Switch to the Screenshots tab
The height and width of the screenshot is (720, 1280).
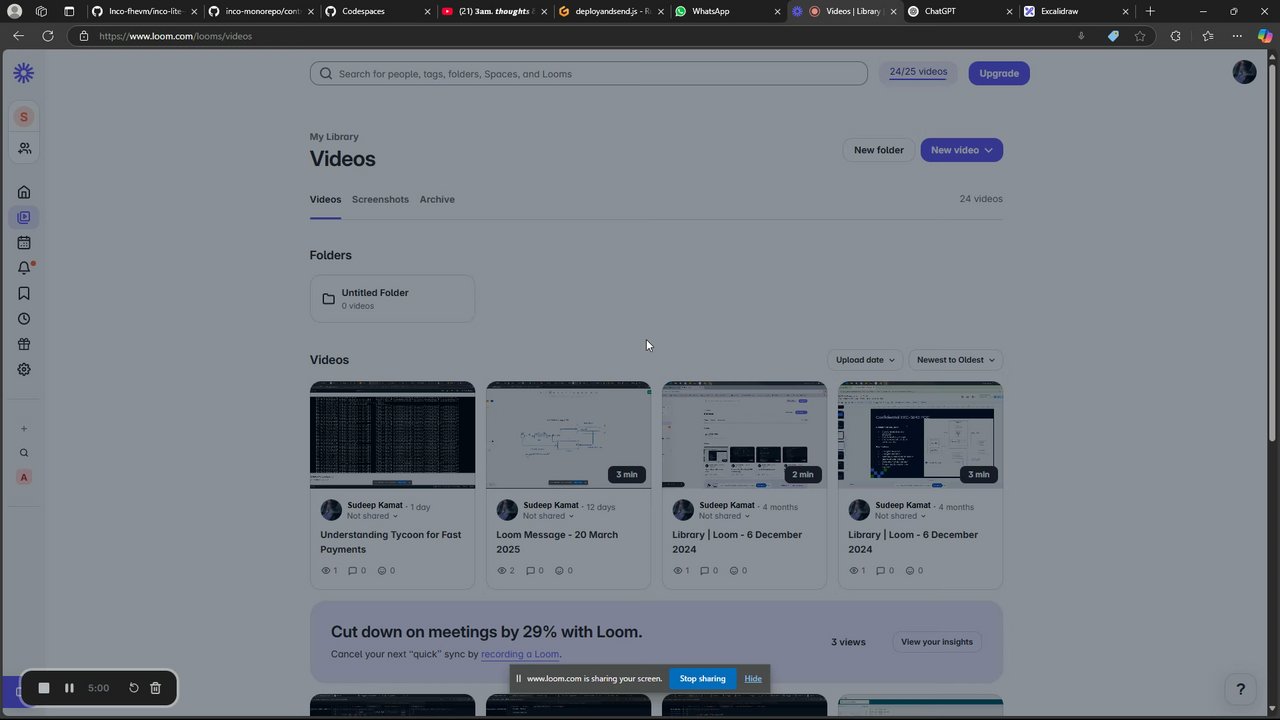click(x=380, y=199)
